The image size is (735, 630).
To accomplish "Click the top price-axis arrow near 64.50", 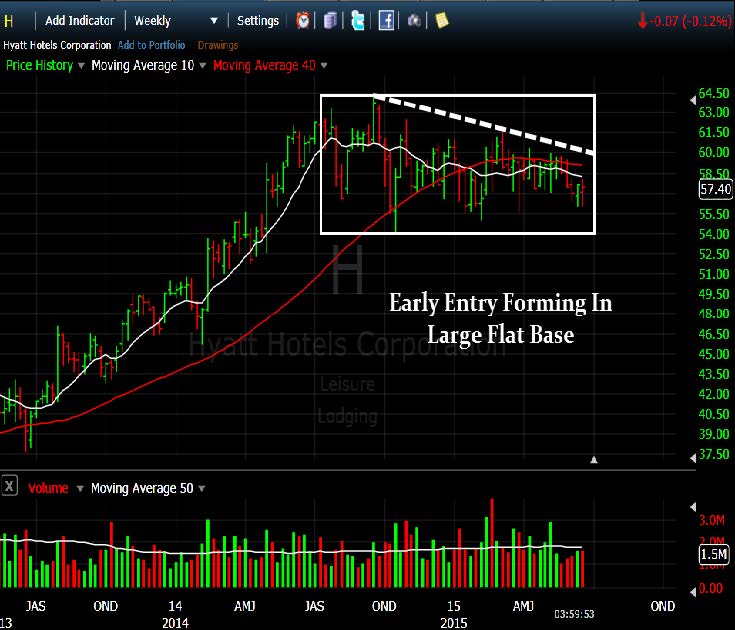I will click(693, 100).
